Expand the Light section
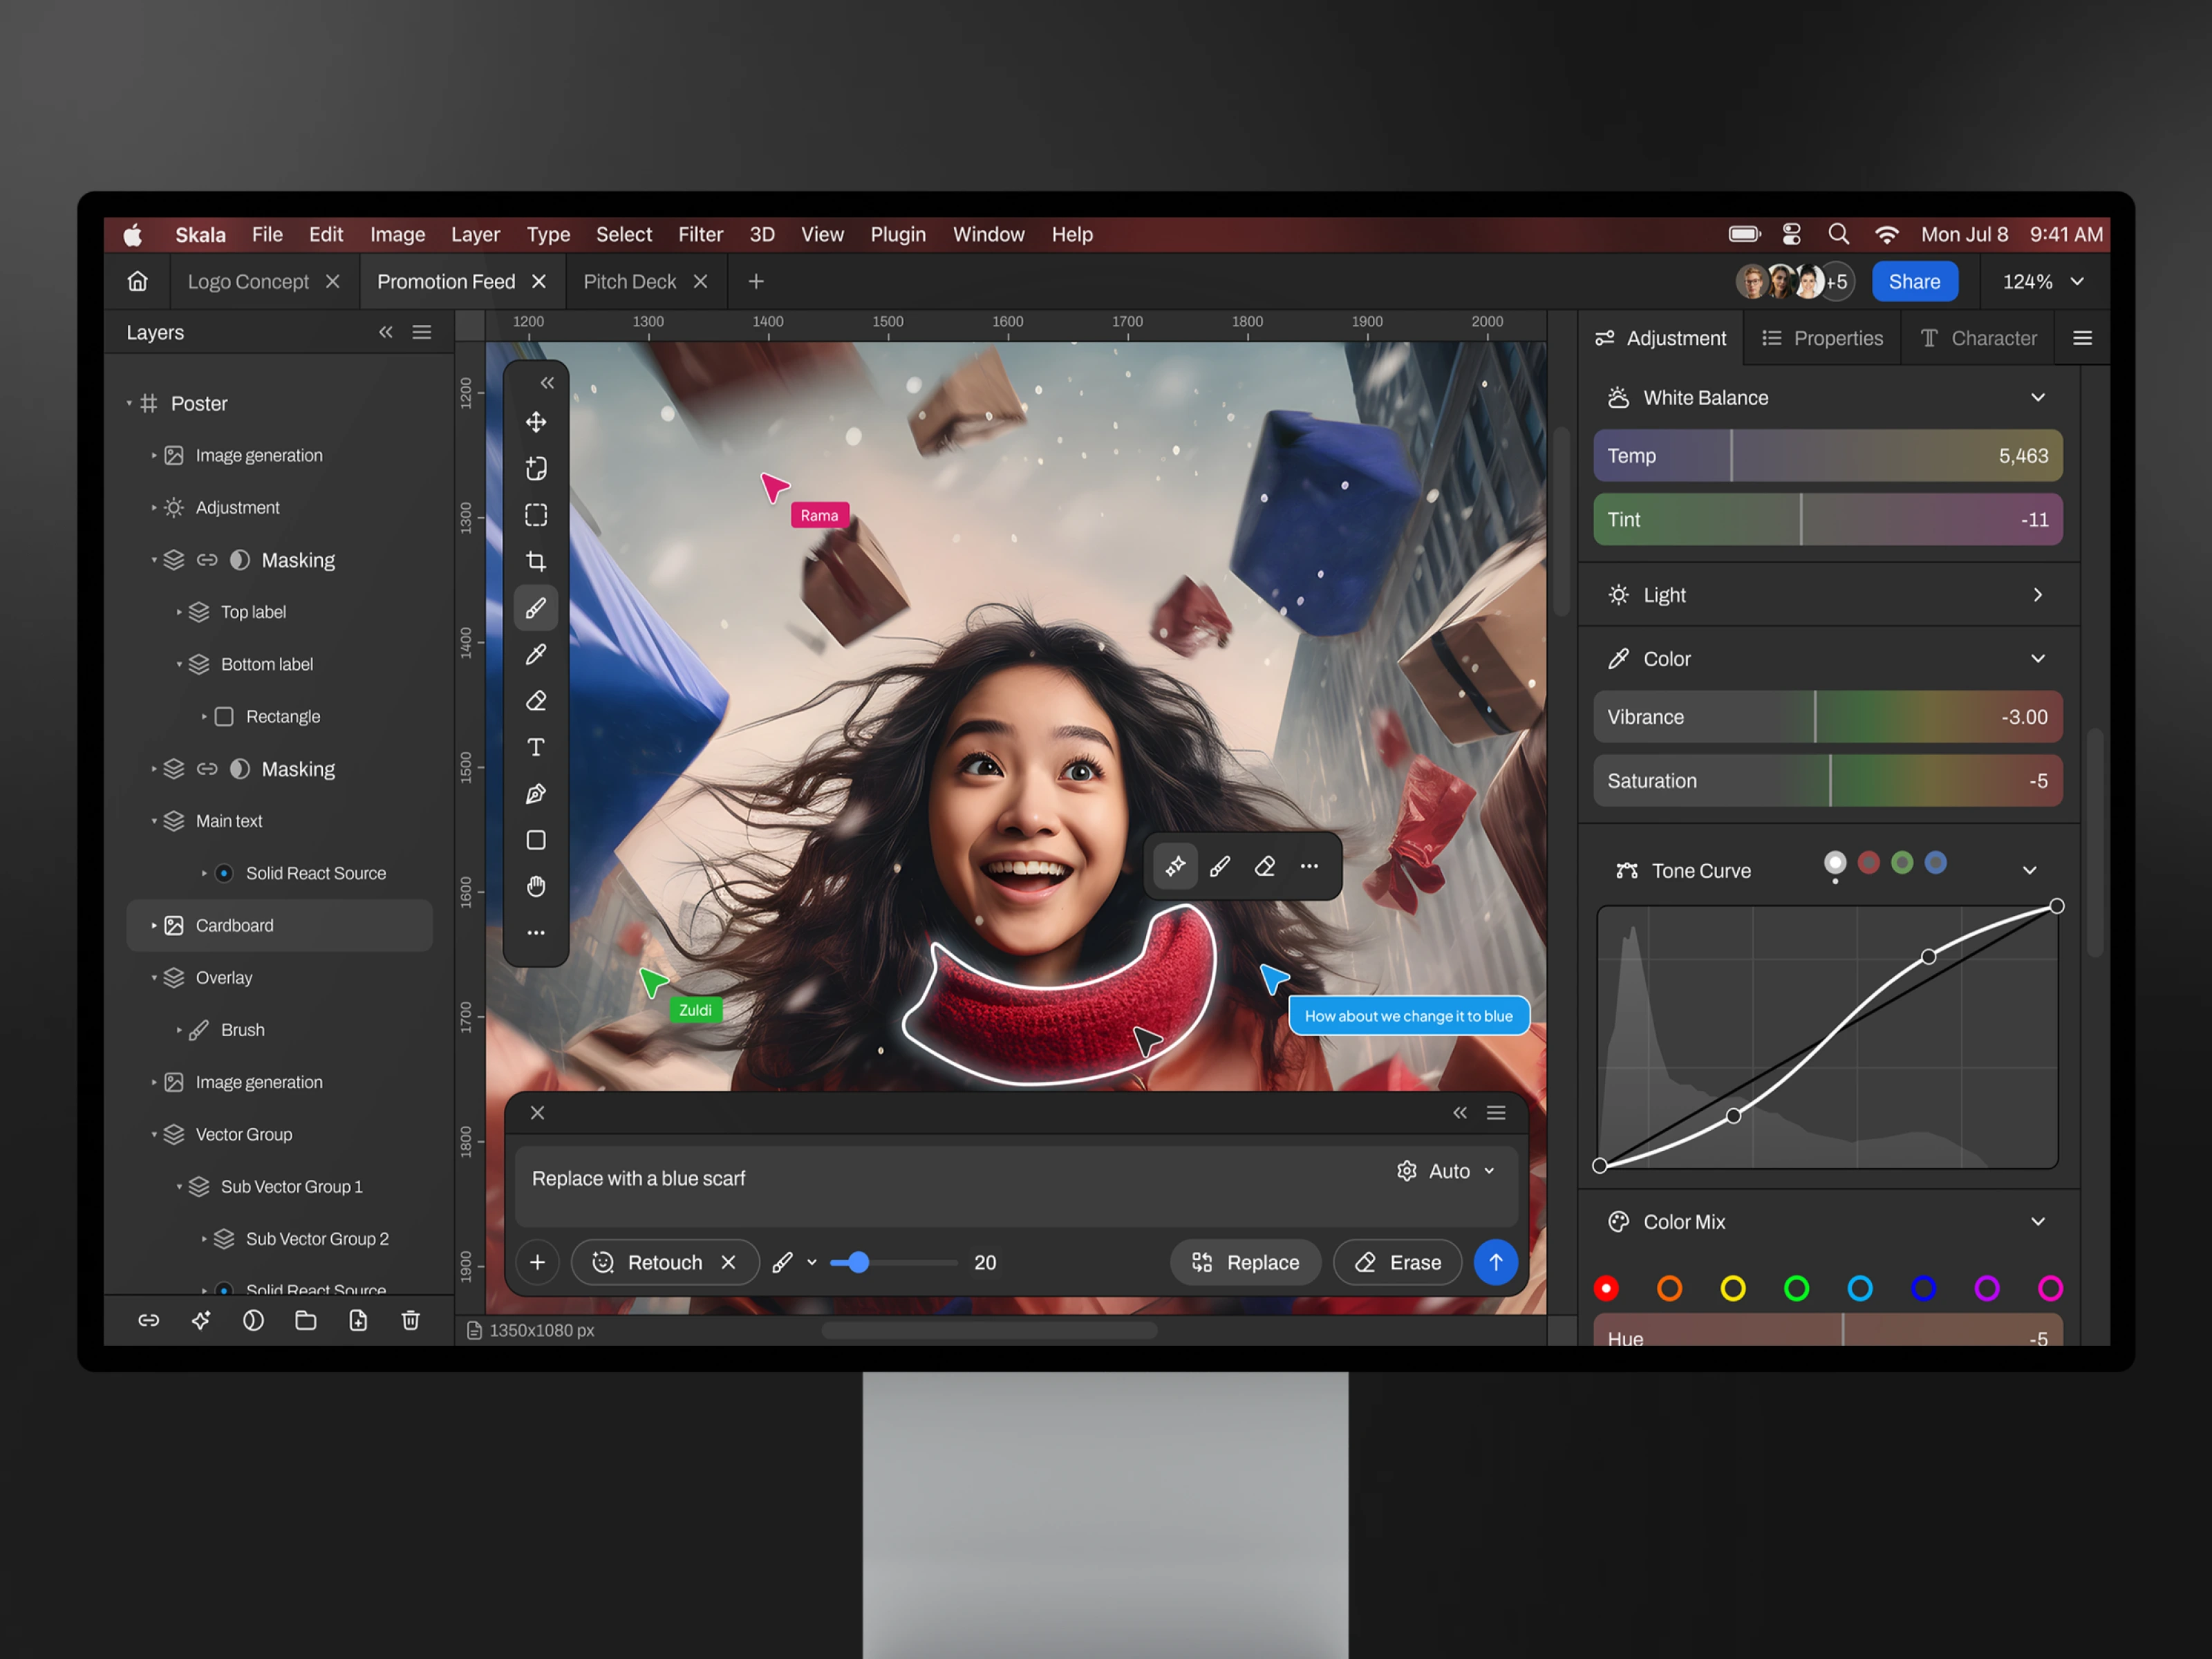 point(2038,595)
